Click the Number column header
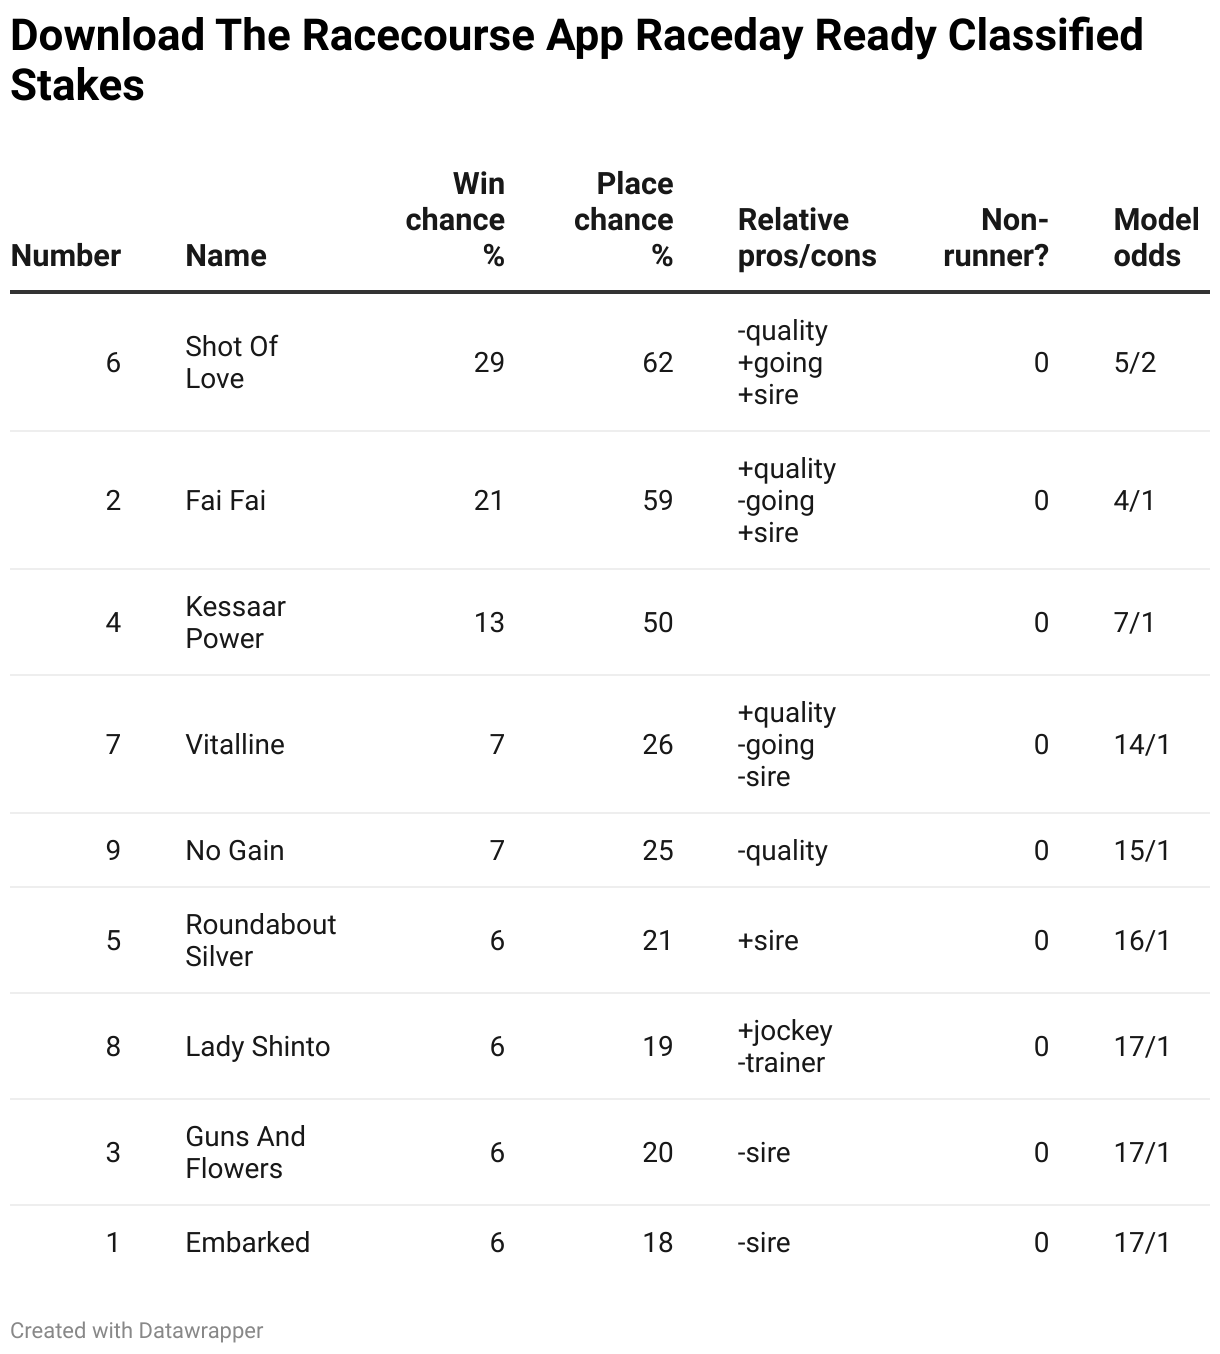This screenshot has width=1220, height=1354. [x=66, y=255]
